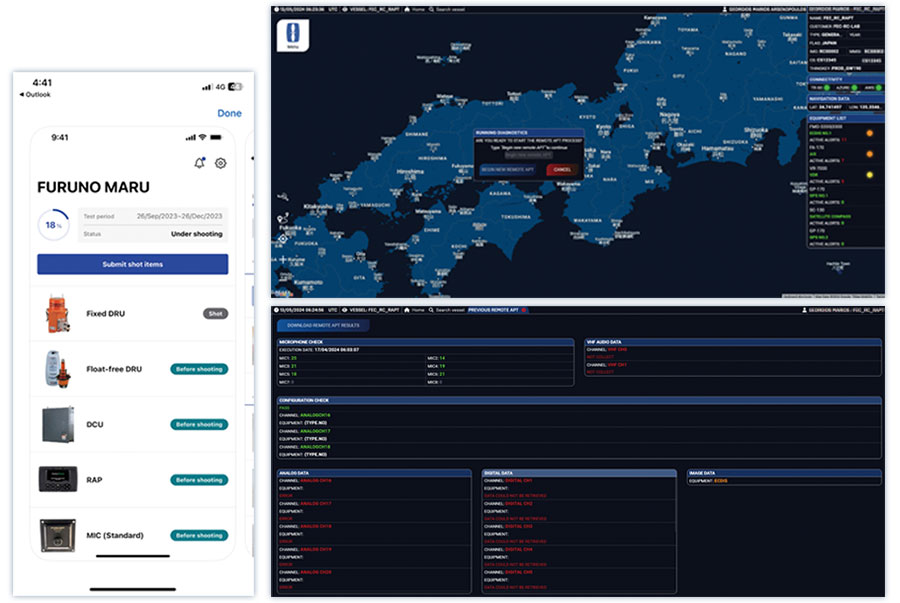
Task: Click the Begin New Remote APT button
Action: (x=507, y=170)
